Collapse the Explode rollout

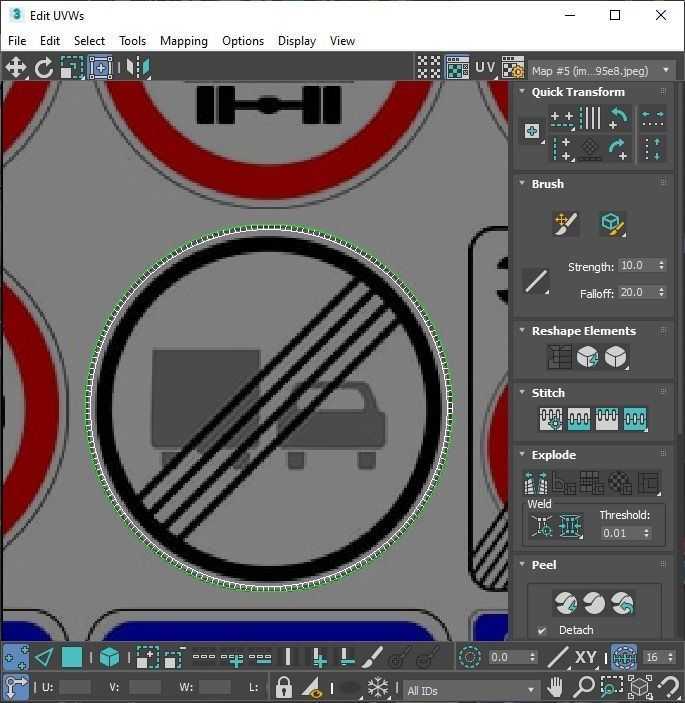tap(522, 454)
